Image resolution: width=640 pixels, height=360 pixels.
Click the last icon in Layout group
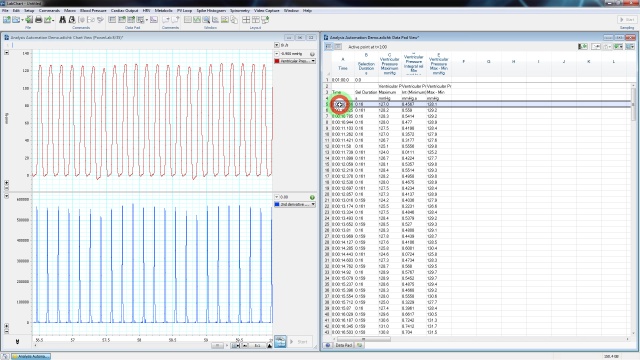pos(265,20)
